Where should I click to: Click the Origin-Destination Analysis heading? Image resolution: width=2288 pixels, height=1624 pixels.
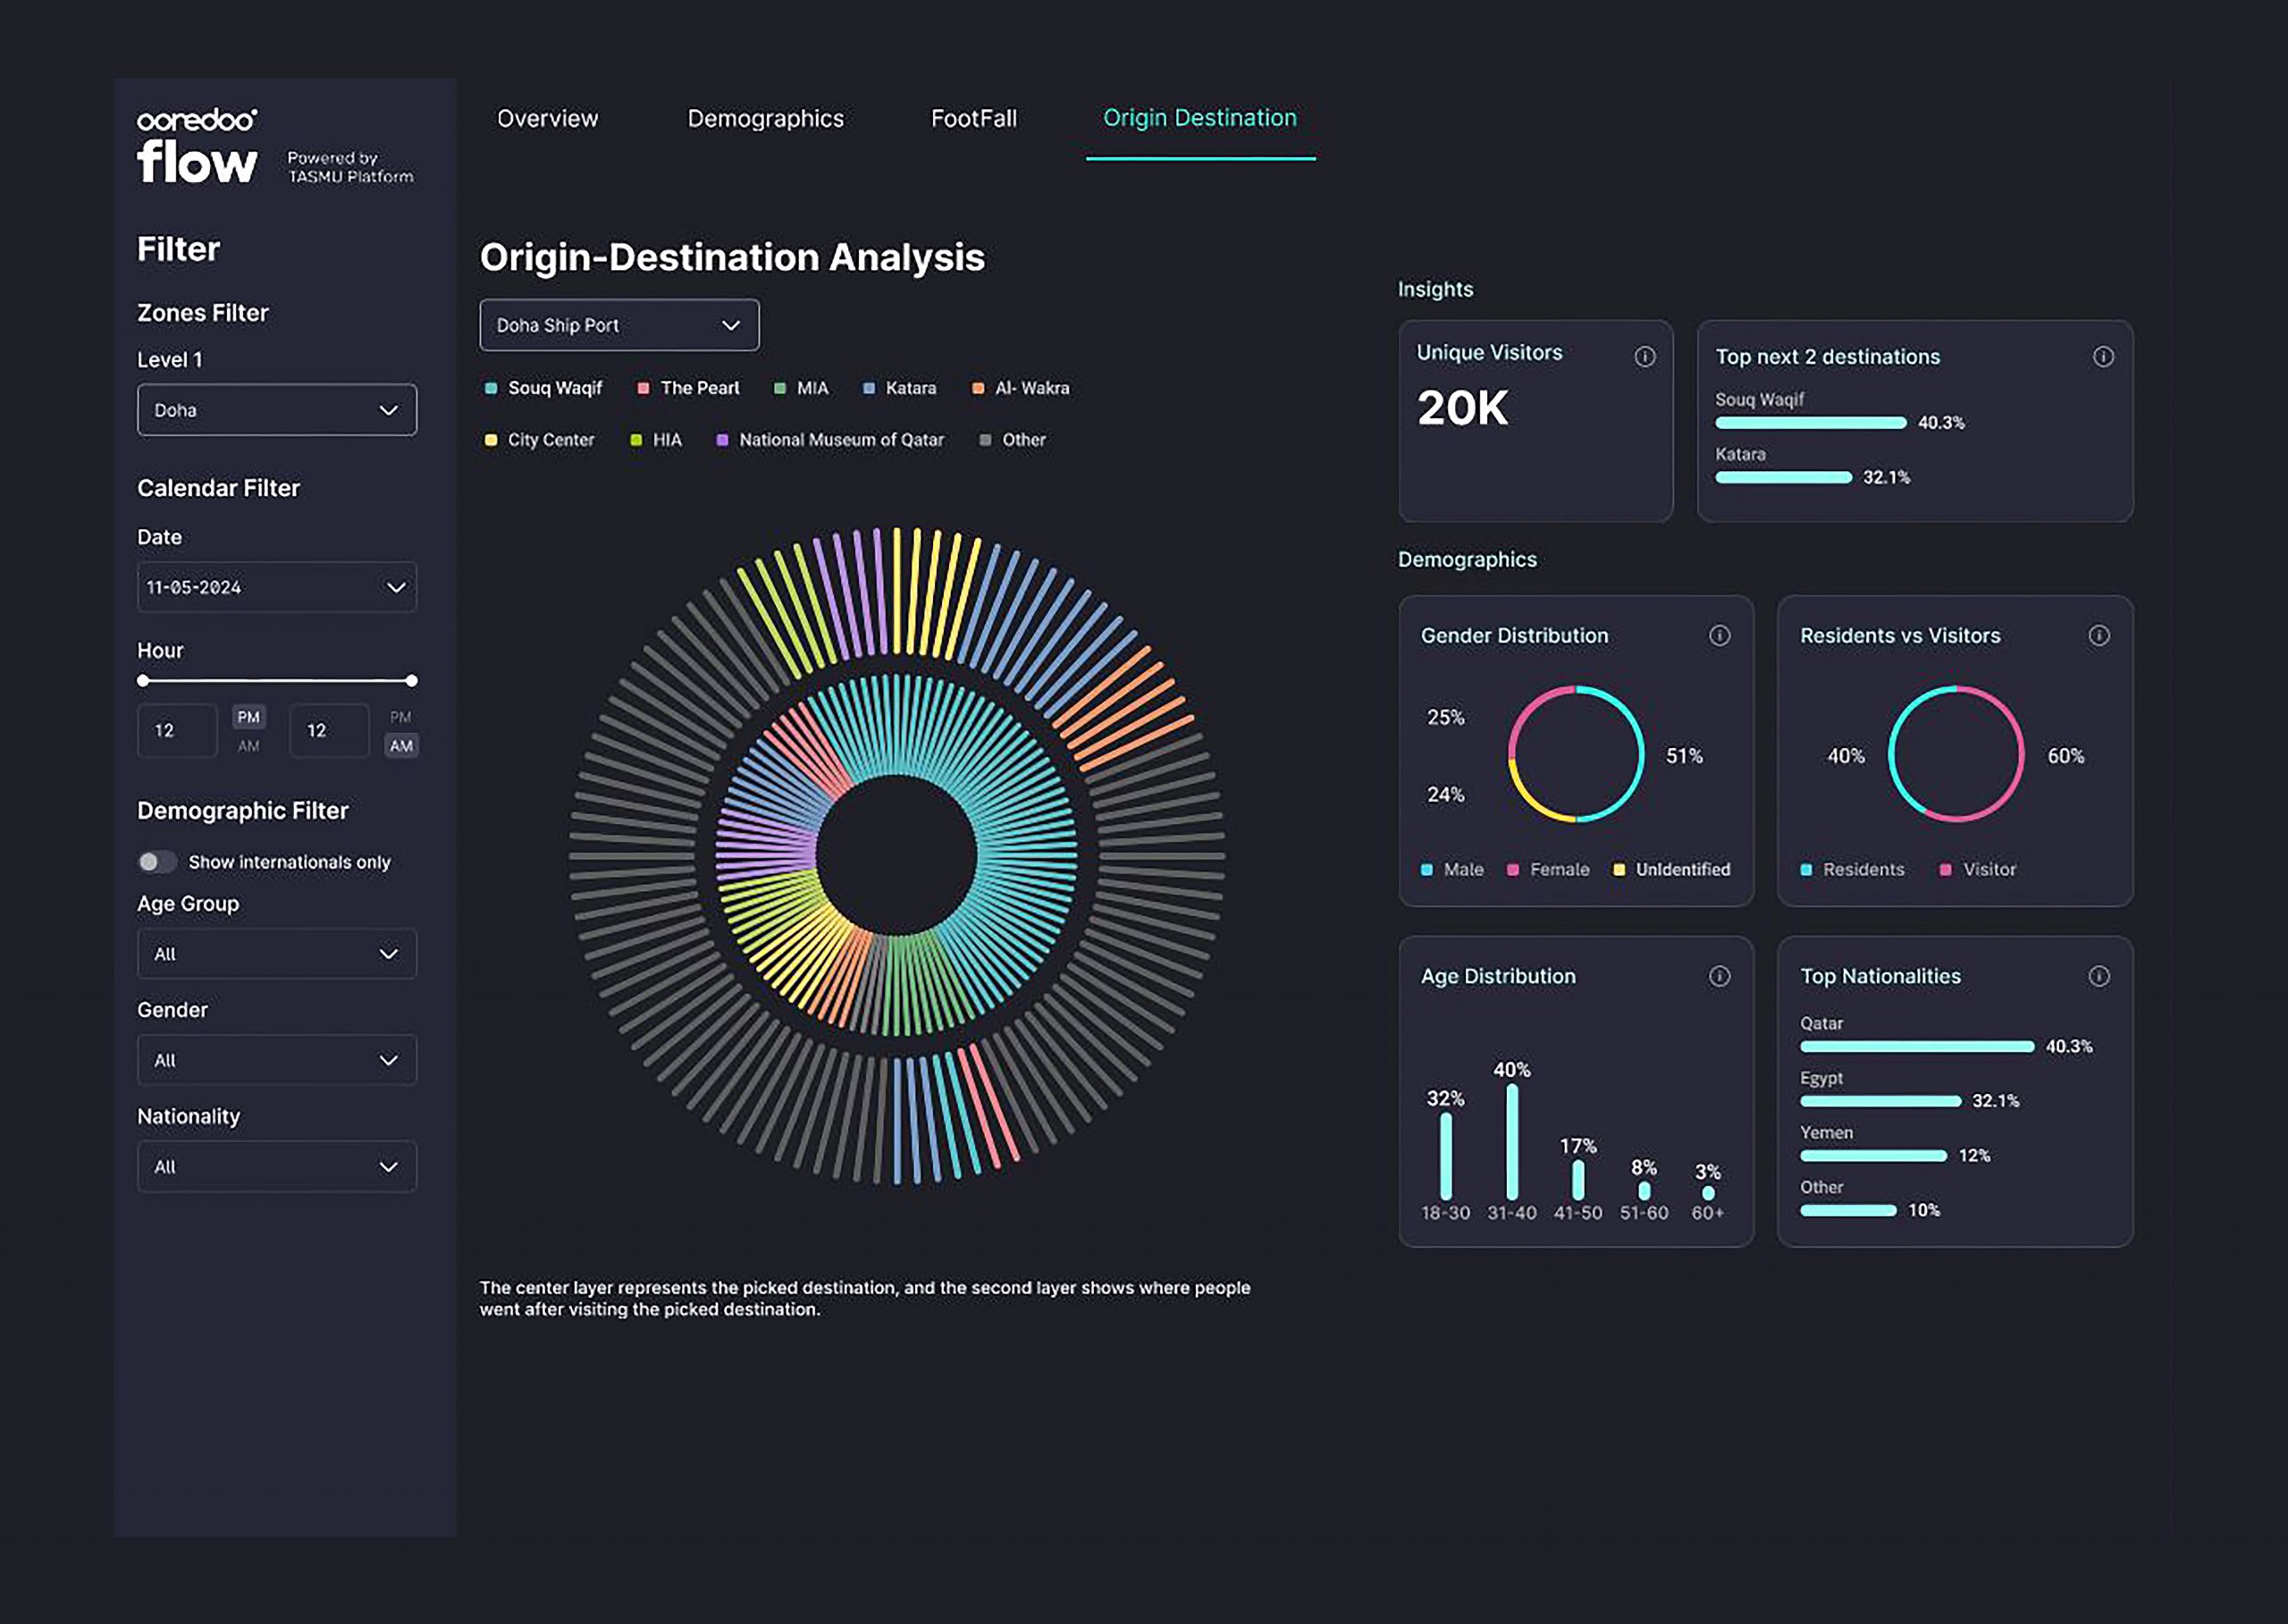click(x=732, y=257)
